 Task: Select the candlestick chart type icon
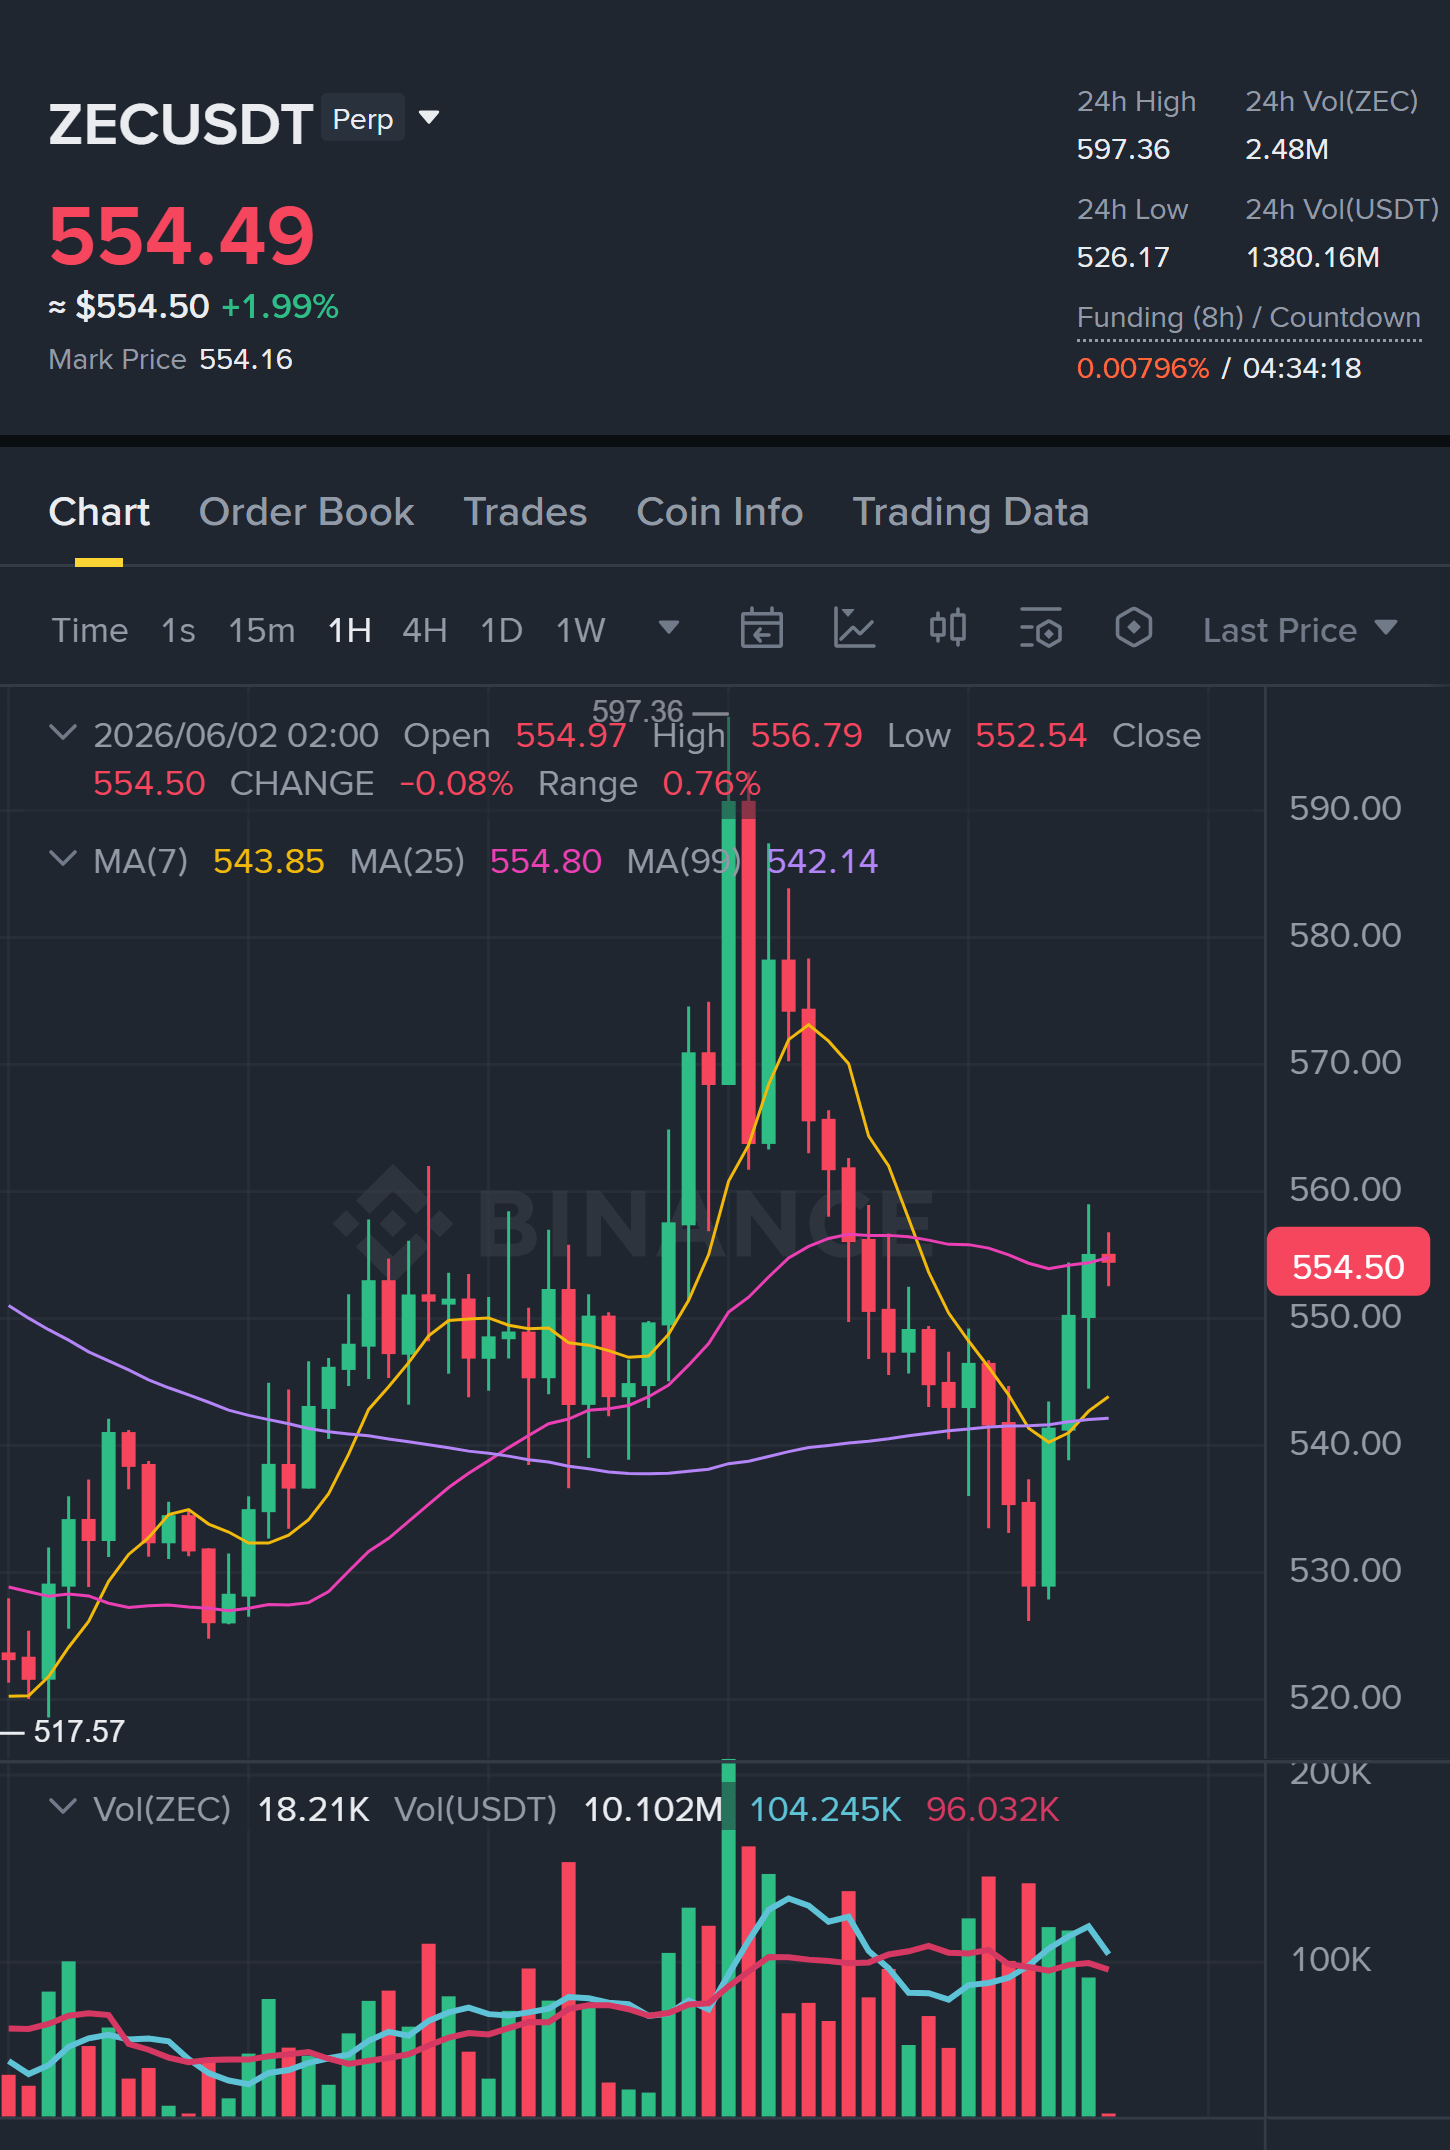[x=947, y=629]
